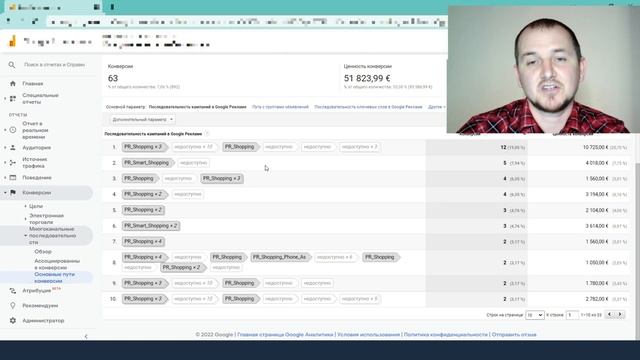Go to previous page of rows

tap(609, 314)
